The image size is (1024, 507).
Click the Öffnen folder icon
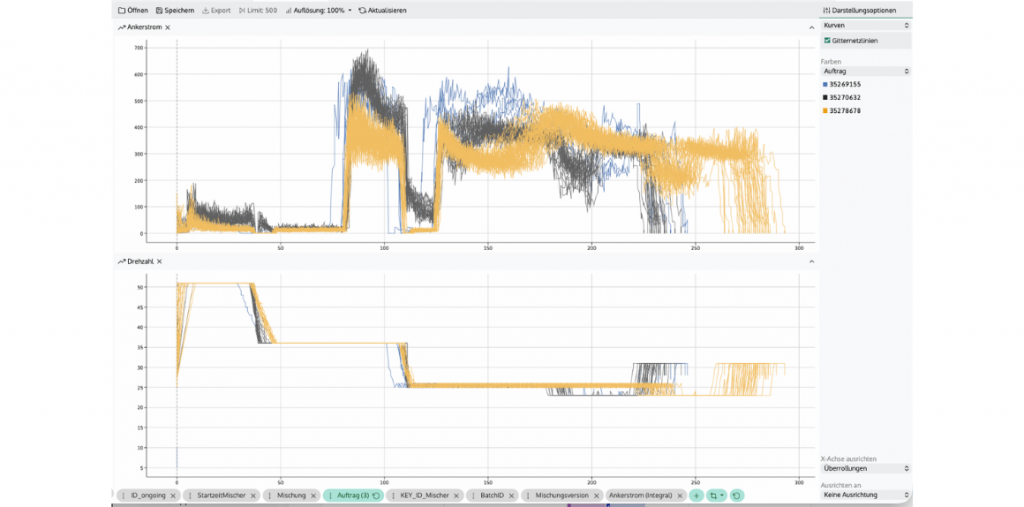click(122, 10)
